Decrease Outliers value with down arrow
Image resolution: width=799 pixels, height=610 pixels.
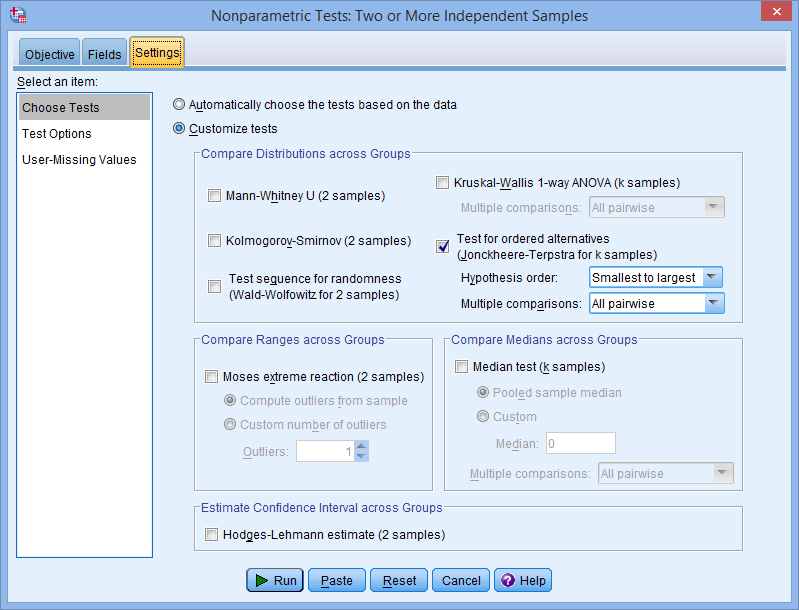(x=361, y=457)
